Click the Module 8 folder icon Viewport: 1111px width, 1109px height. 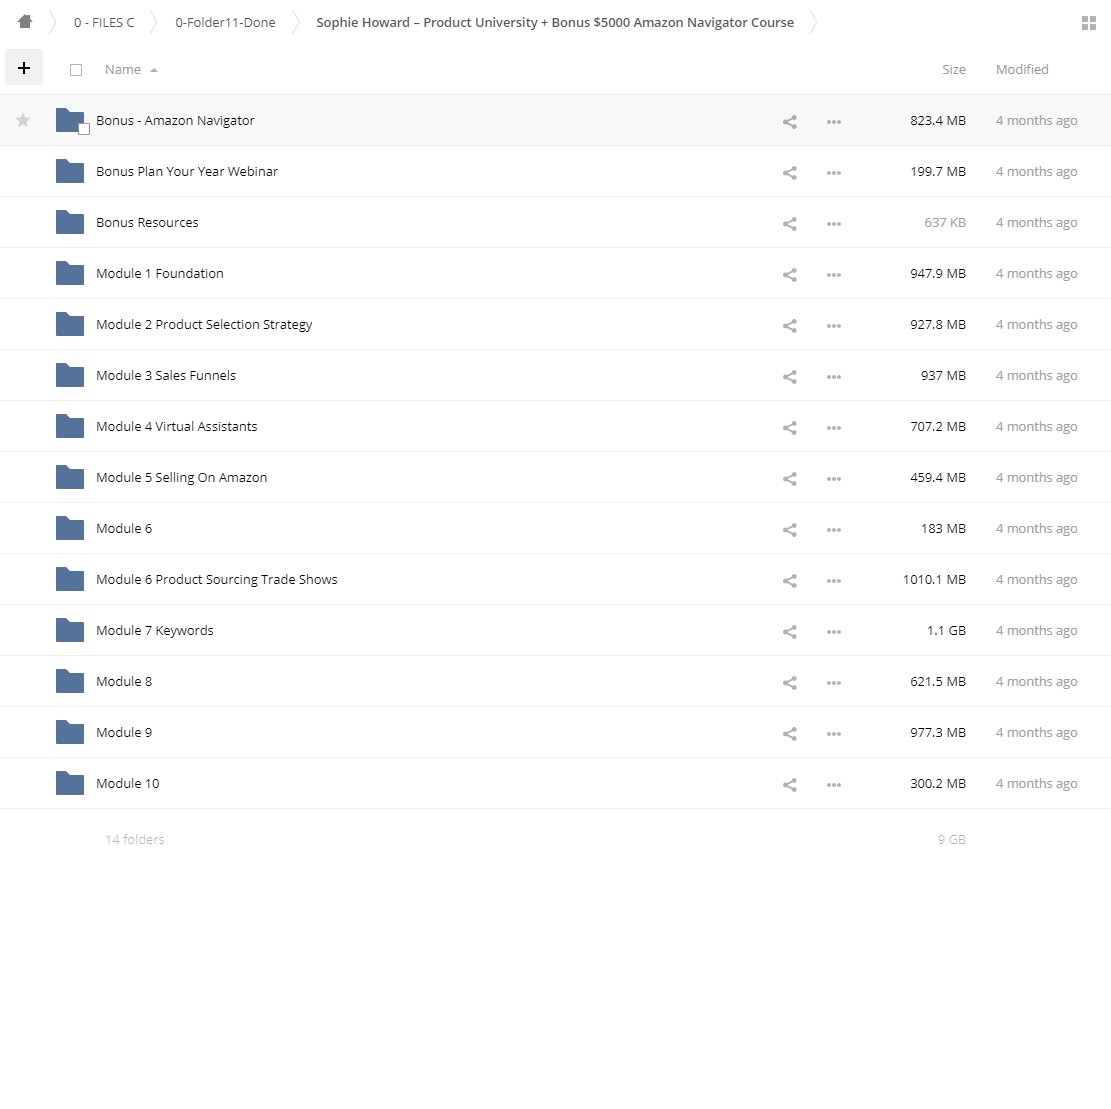coord(69,681)
